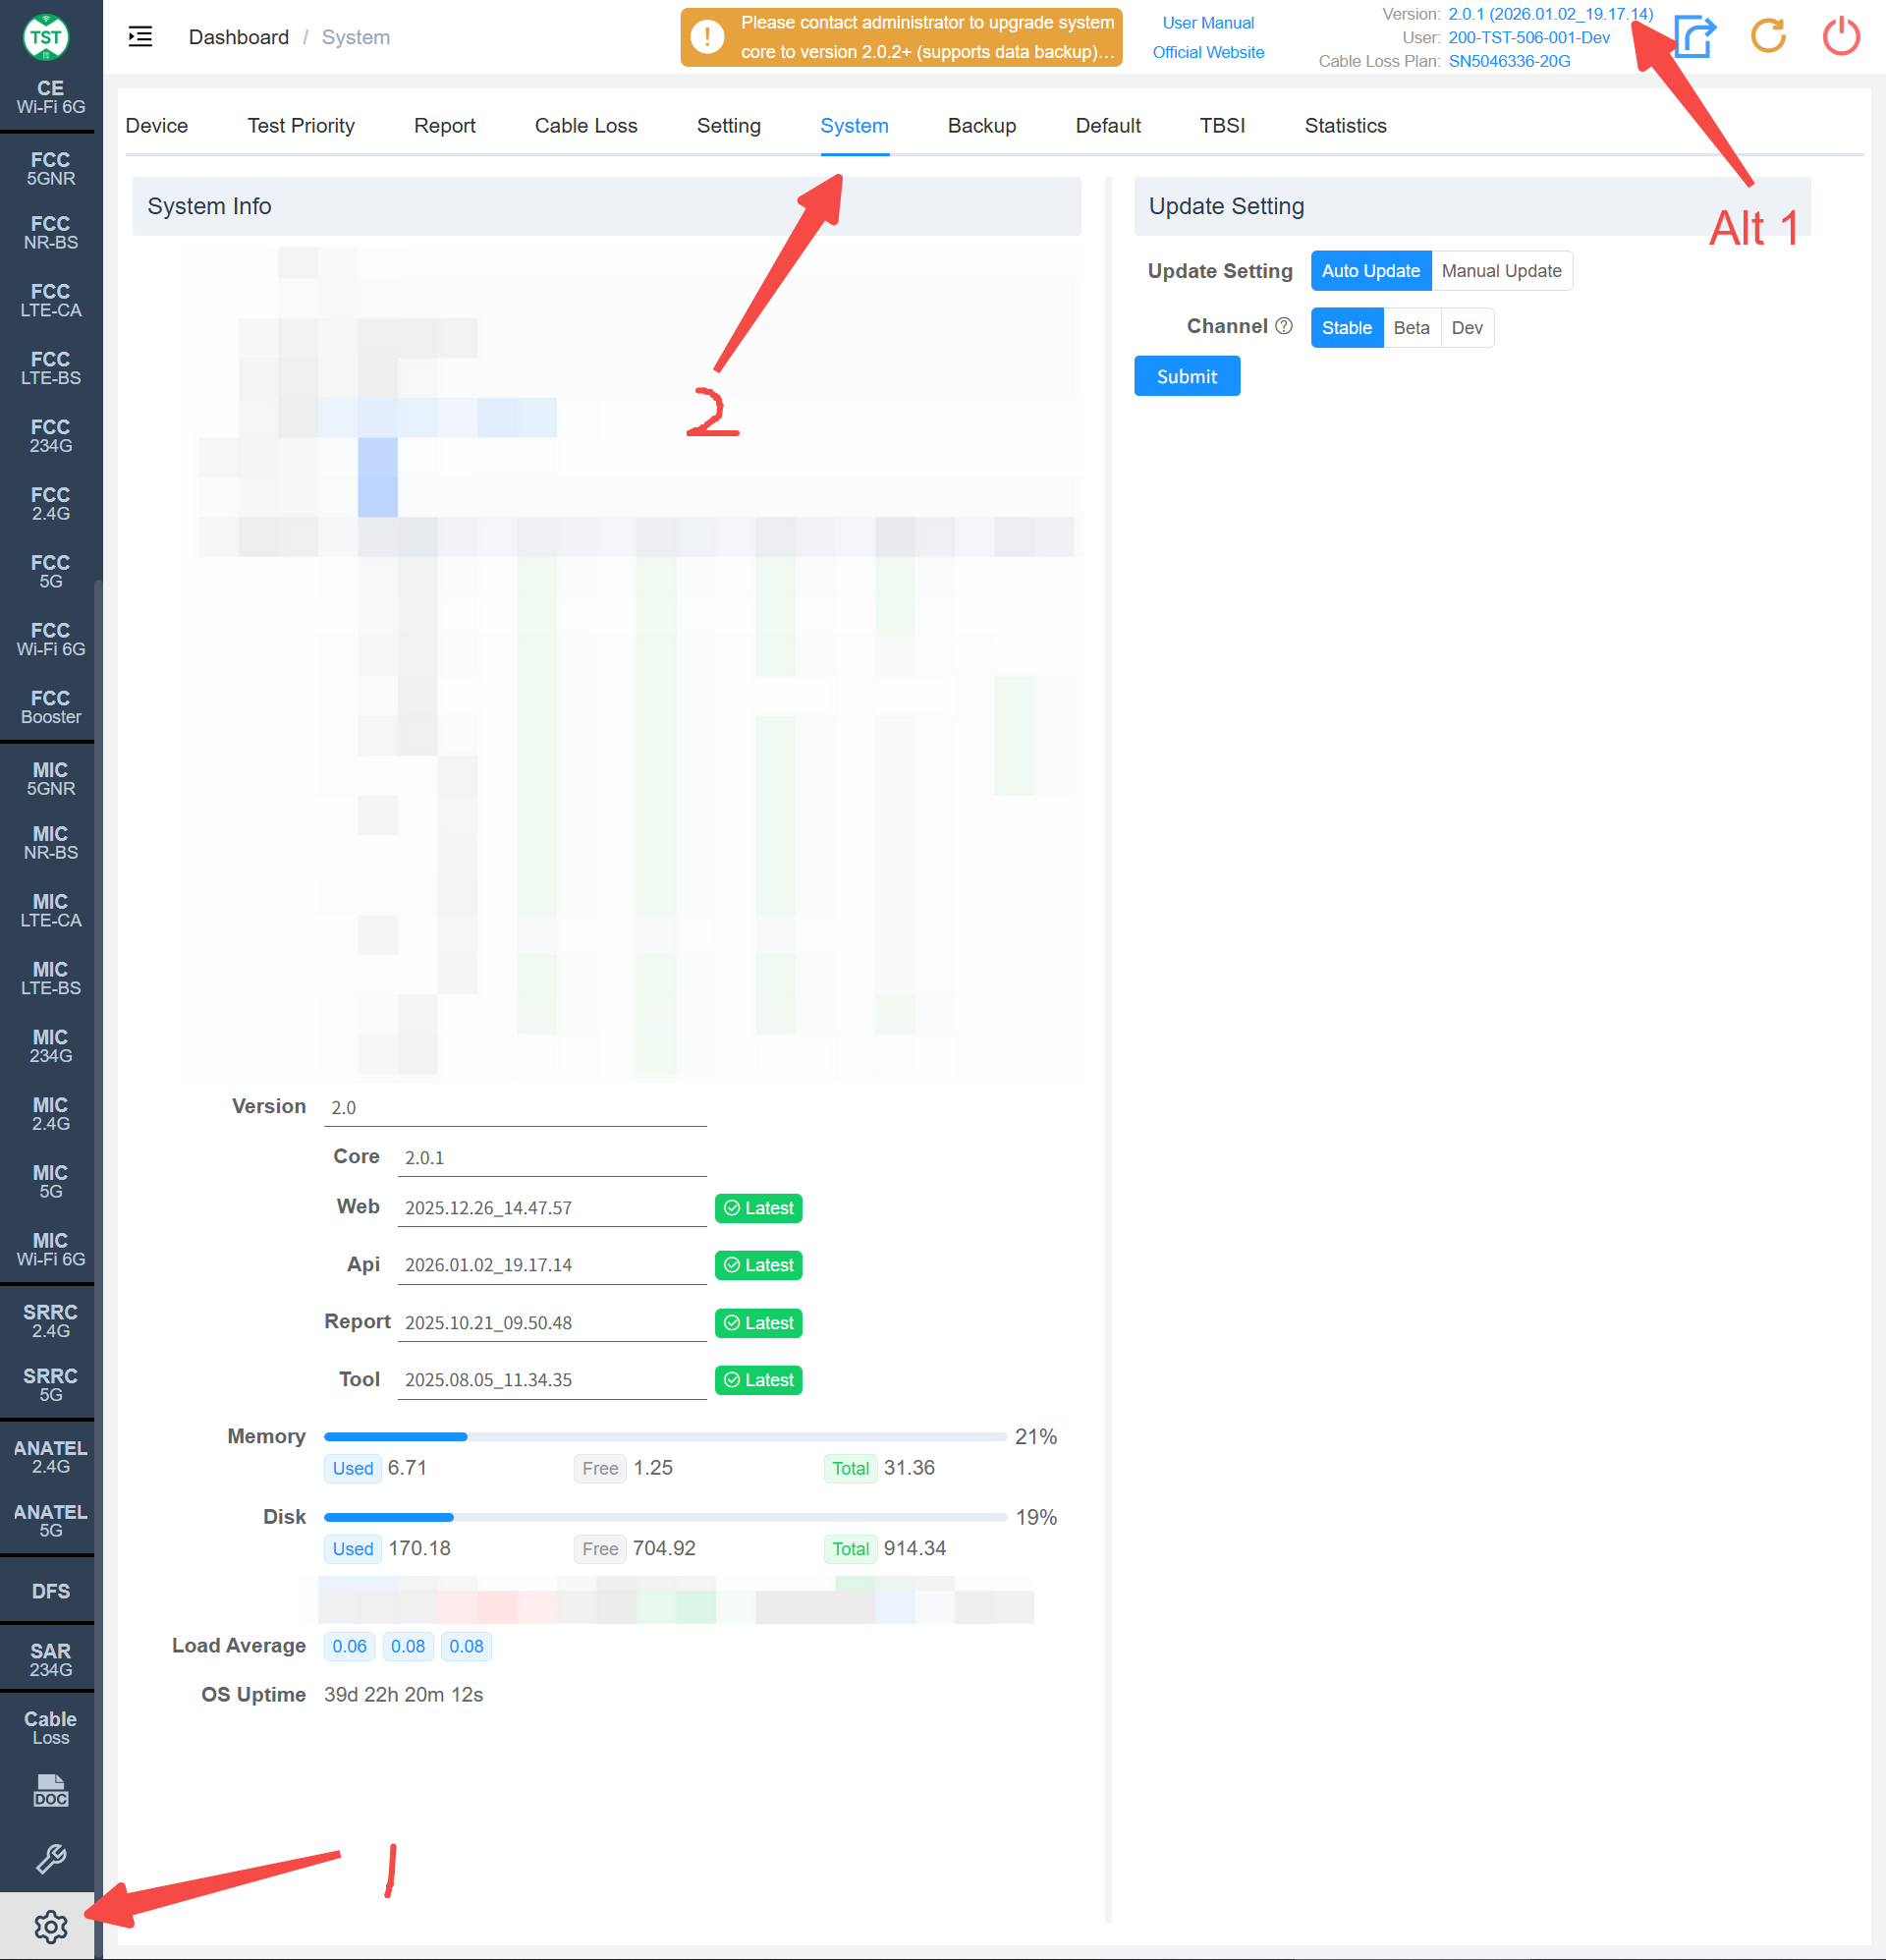Open FCC Booster in sidebar

[50, 707]
